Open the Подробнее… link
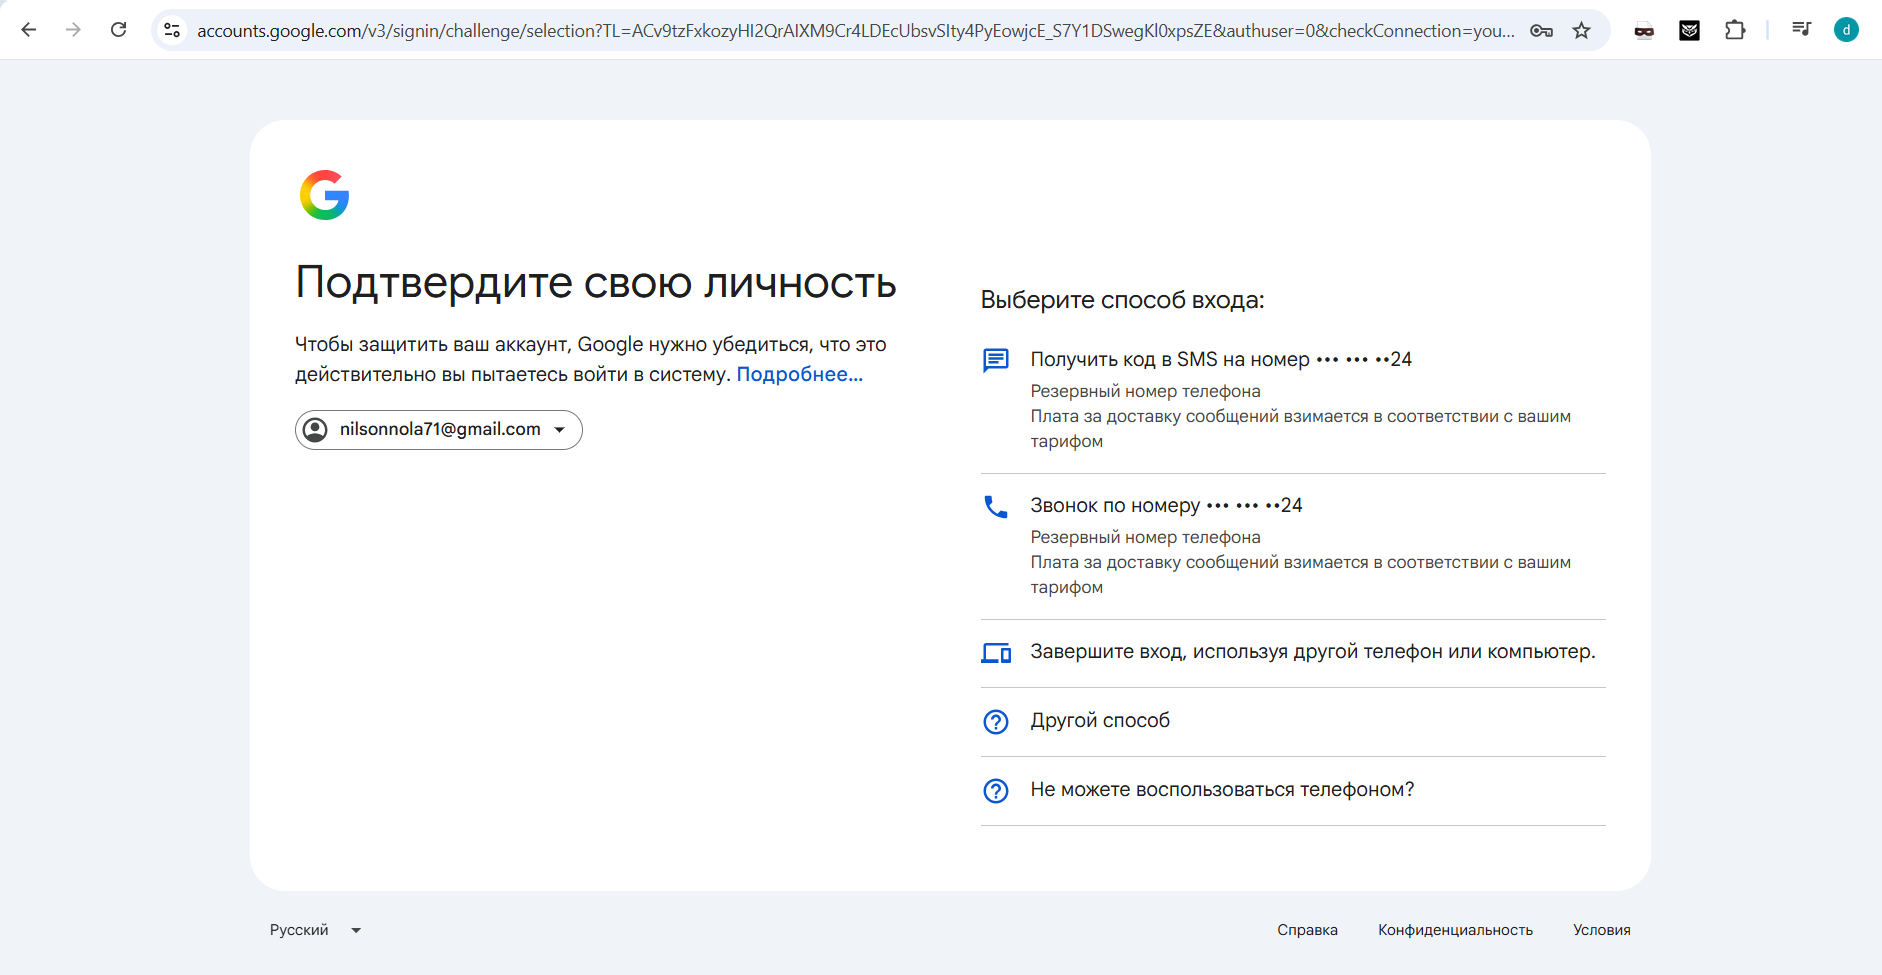The height and width of the screenshot is (975, 1882). coord(799,374)
